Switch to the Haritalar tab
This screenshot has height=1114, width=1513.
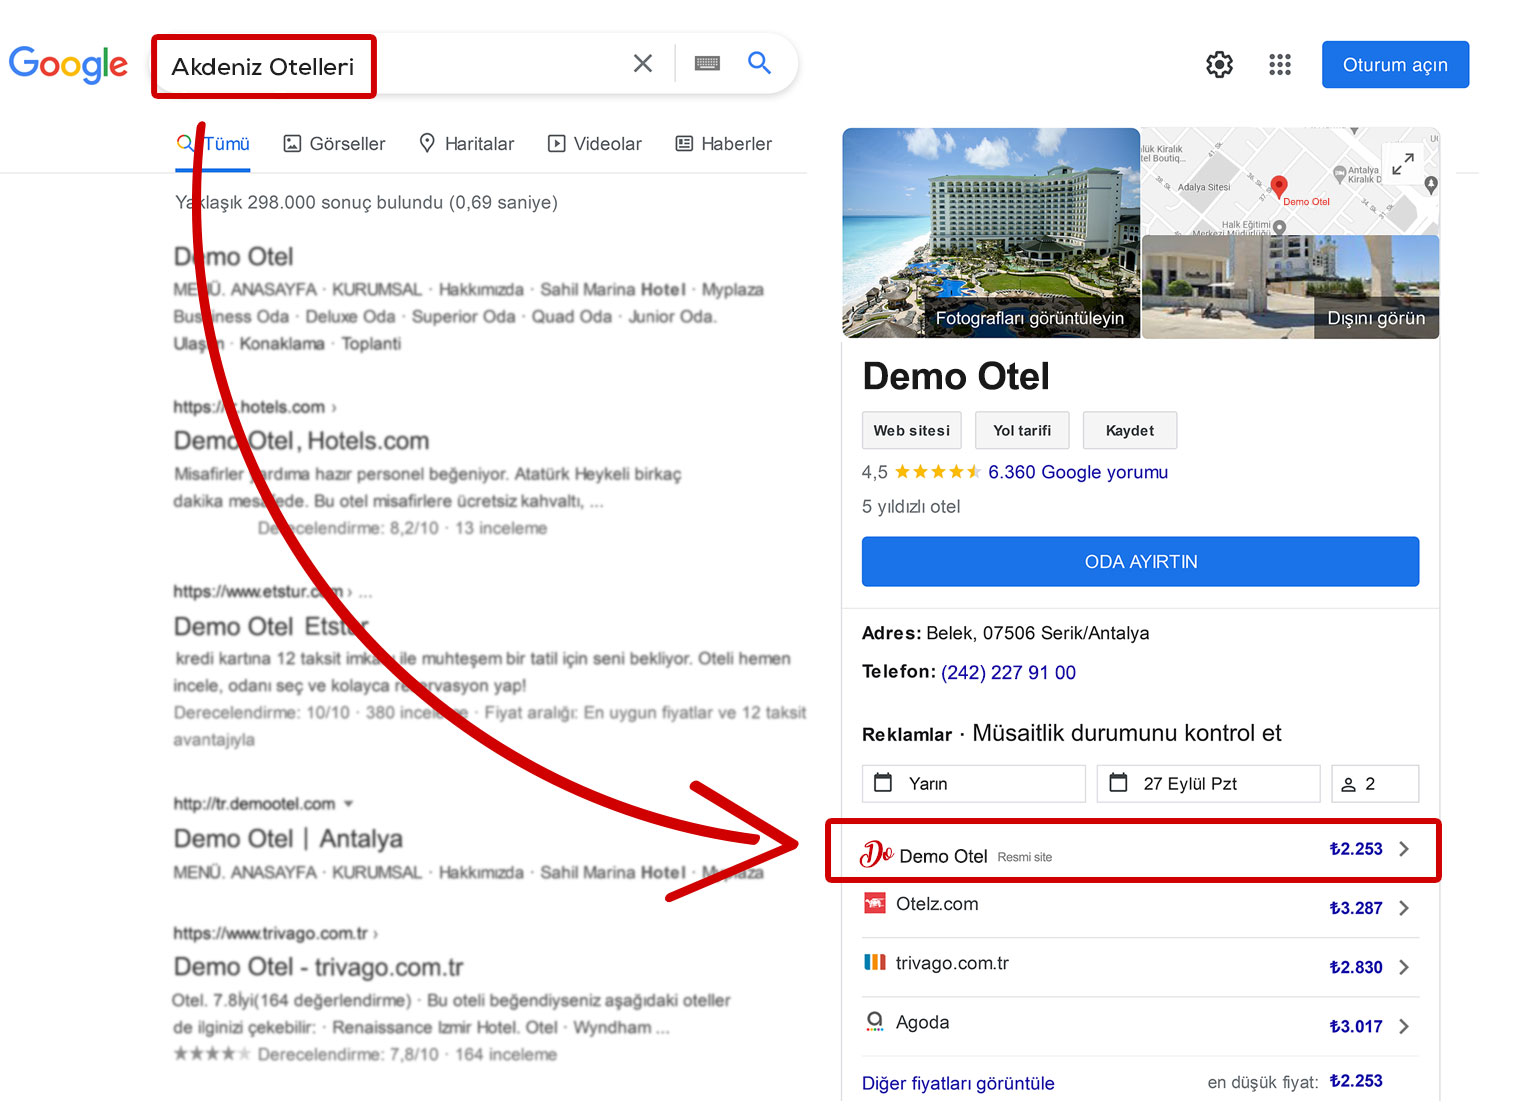(466, 144)
